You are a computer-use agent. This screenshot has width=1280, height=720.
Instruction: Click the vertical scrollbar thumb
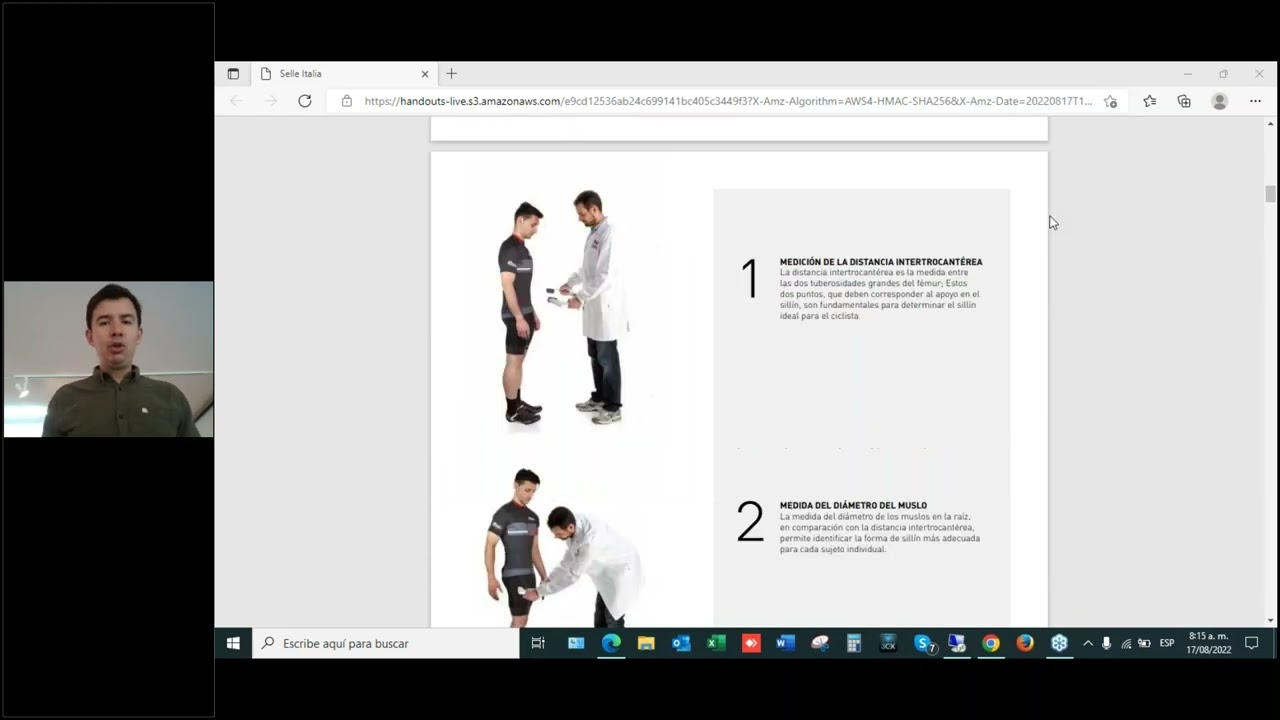pos(1270,194)
